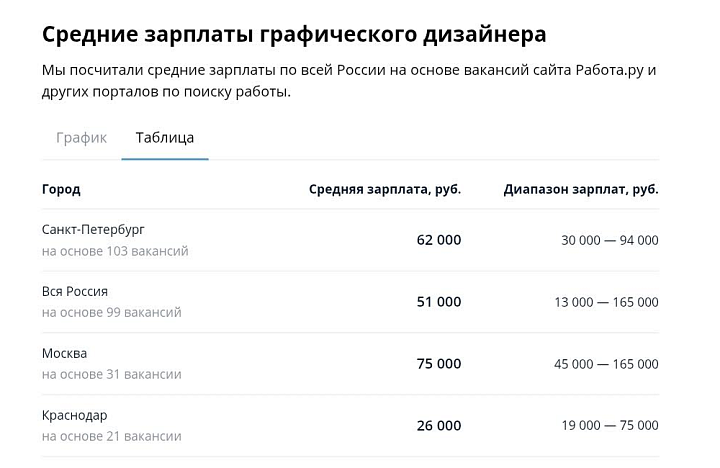Click the 62 000 average salary value
This screenshot has height=468, width=720.
[438, 240]
